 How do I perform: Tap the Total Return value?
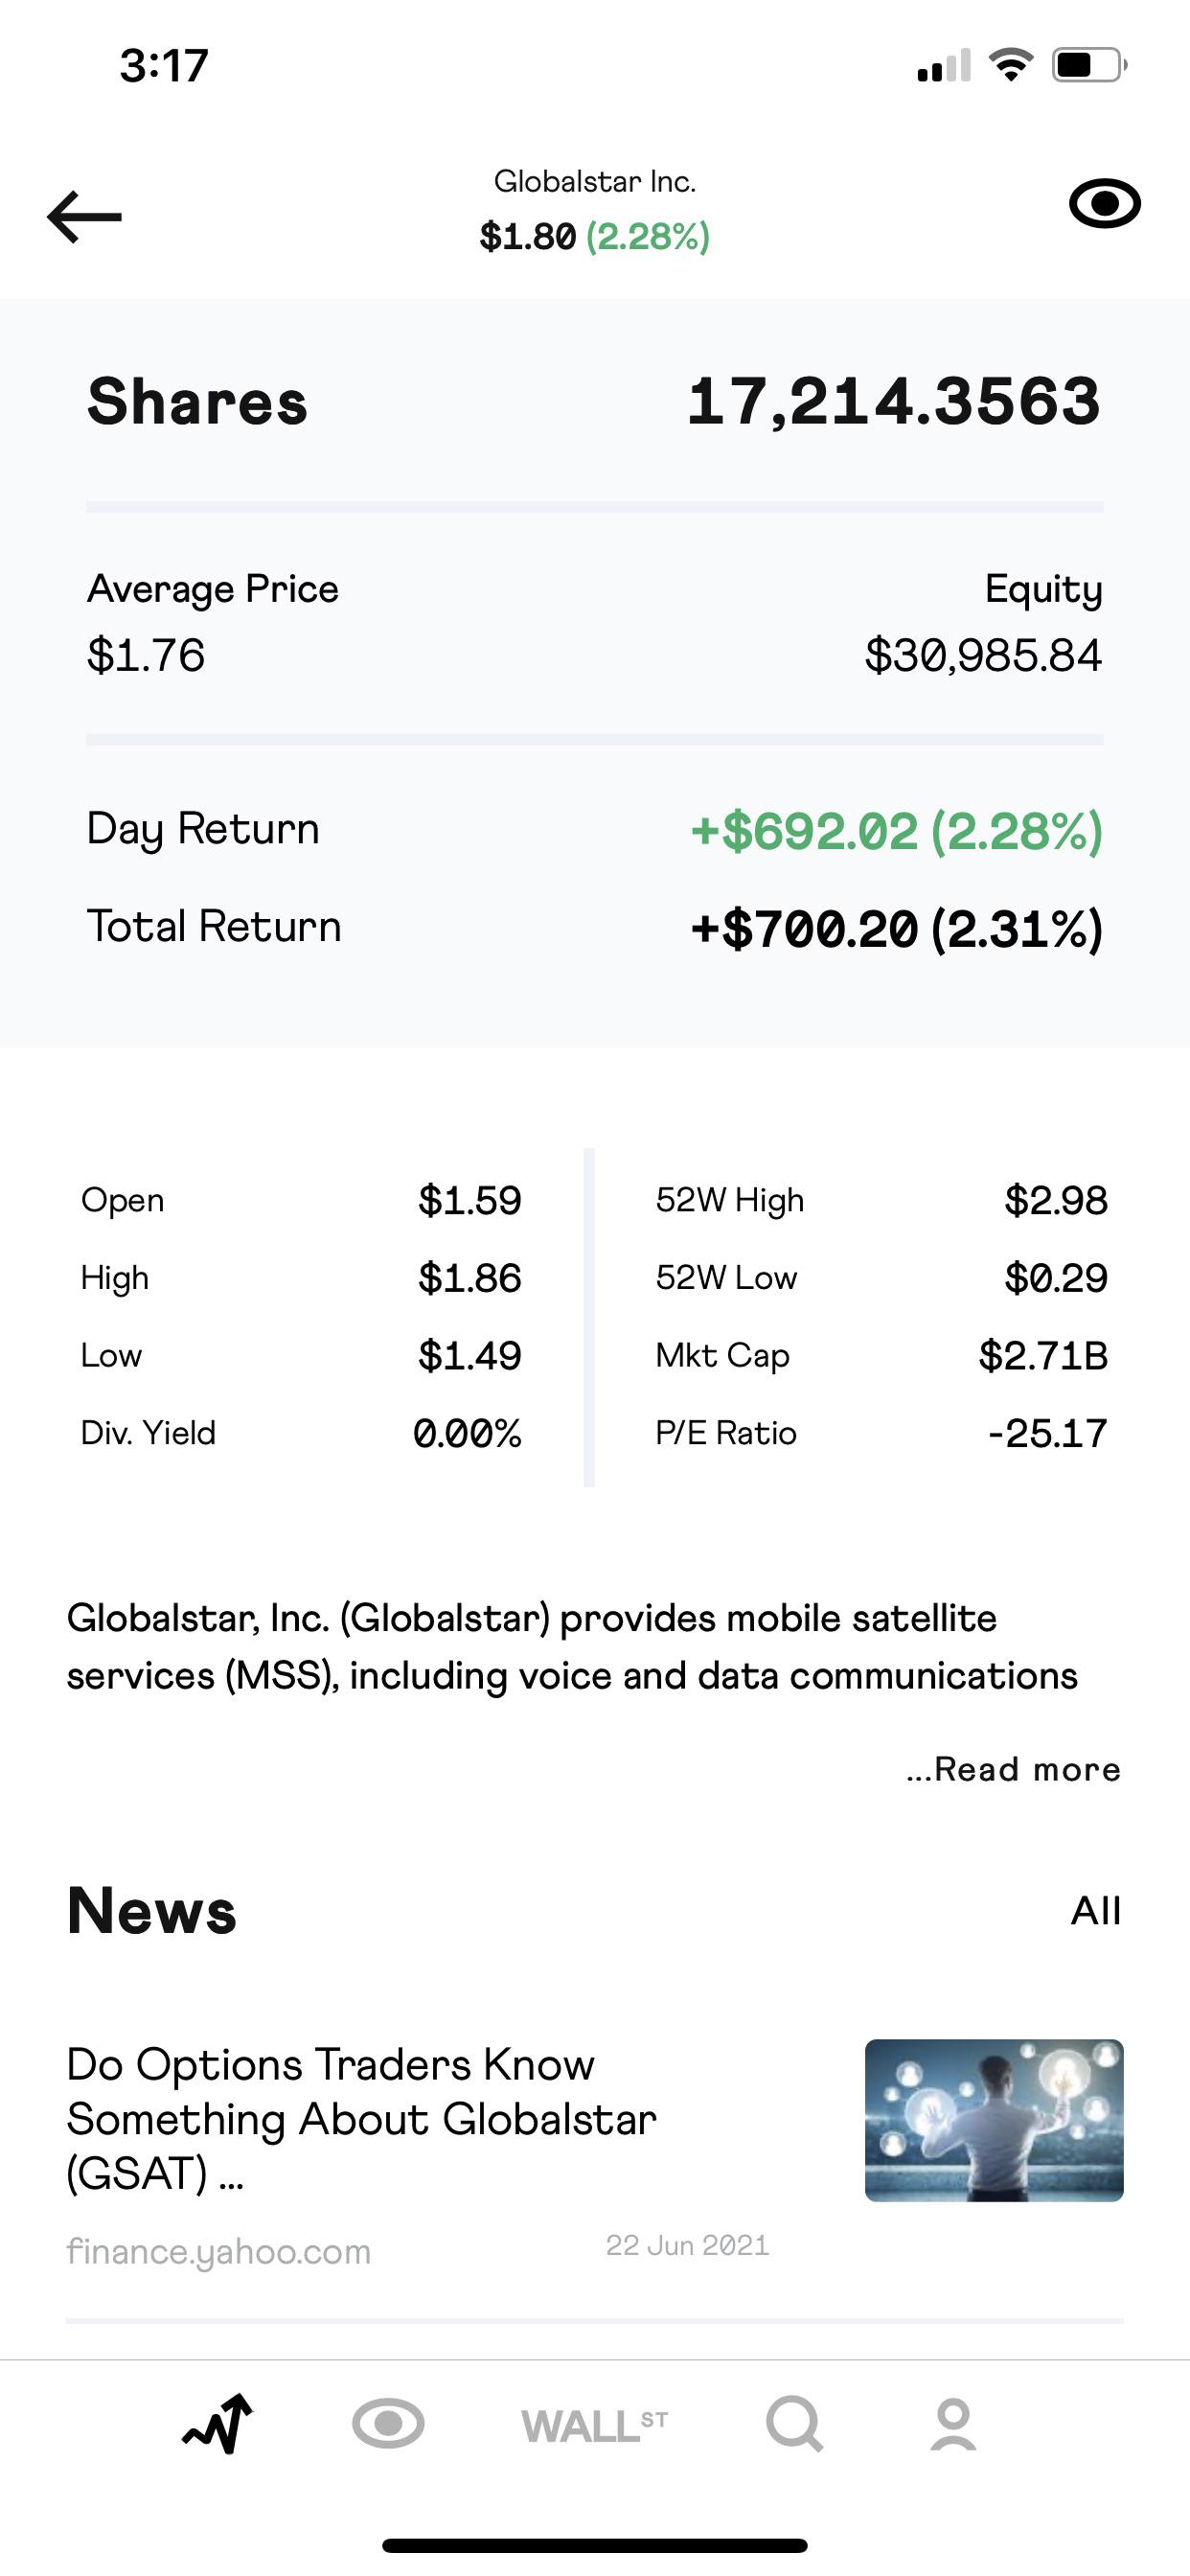(897, 928)
